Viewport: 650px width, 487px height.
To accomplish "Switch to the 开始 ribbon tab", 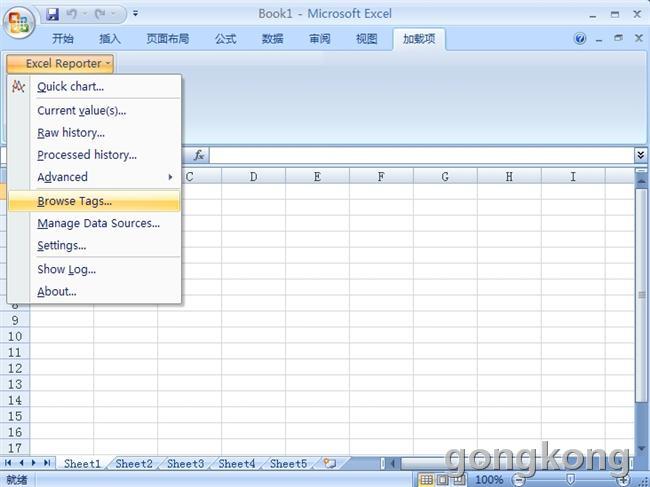I will click(x=63, y=39).
